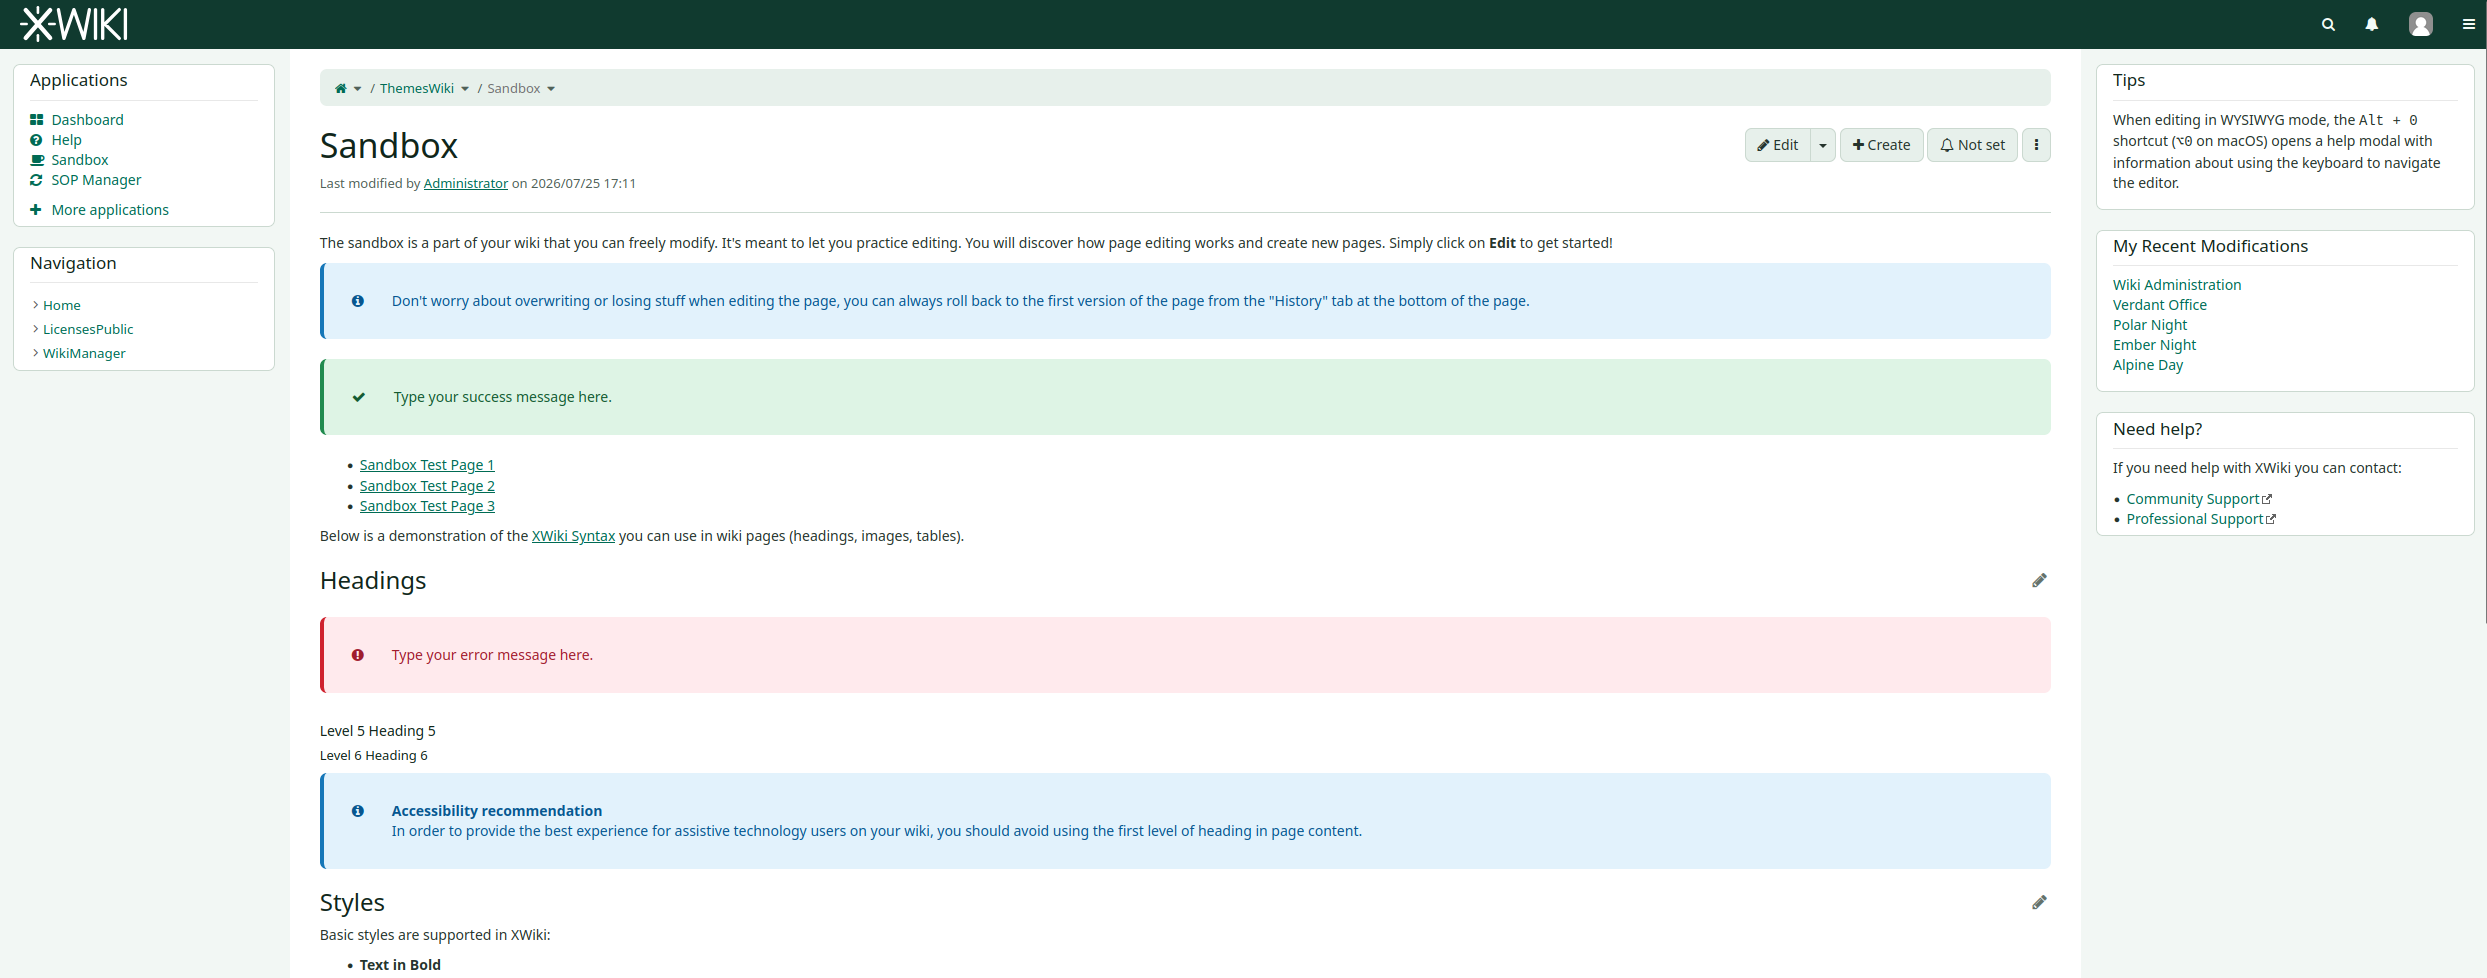
Task: Click the SOP Manager refresh icon
Action: coord(37,180)
